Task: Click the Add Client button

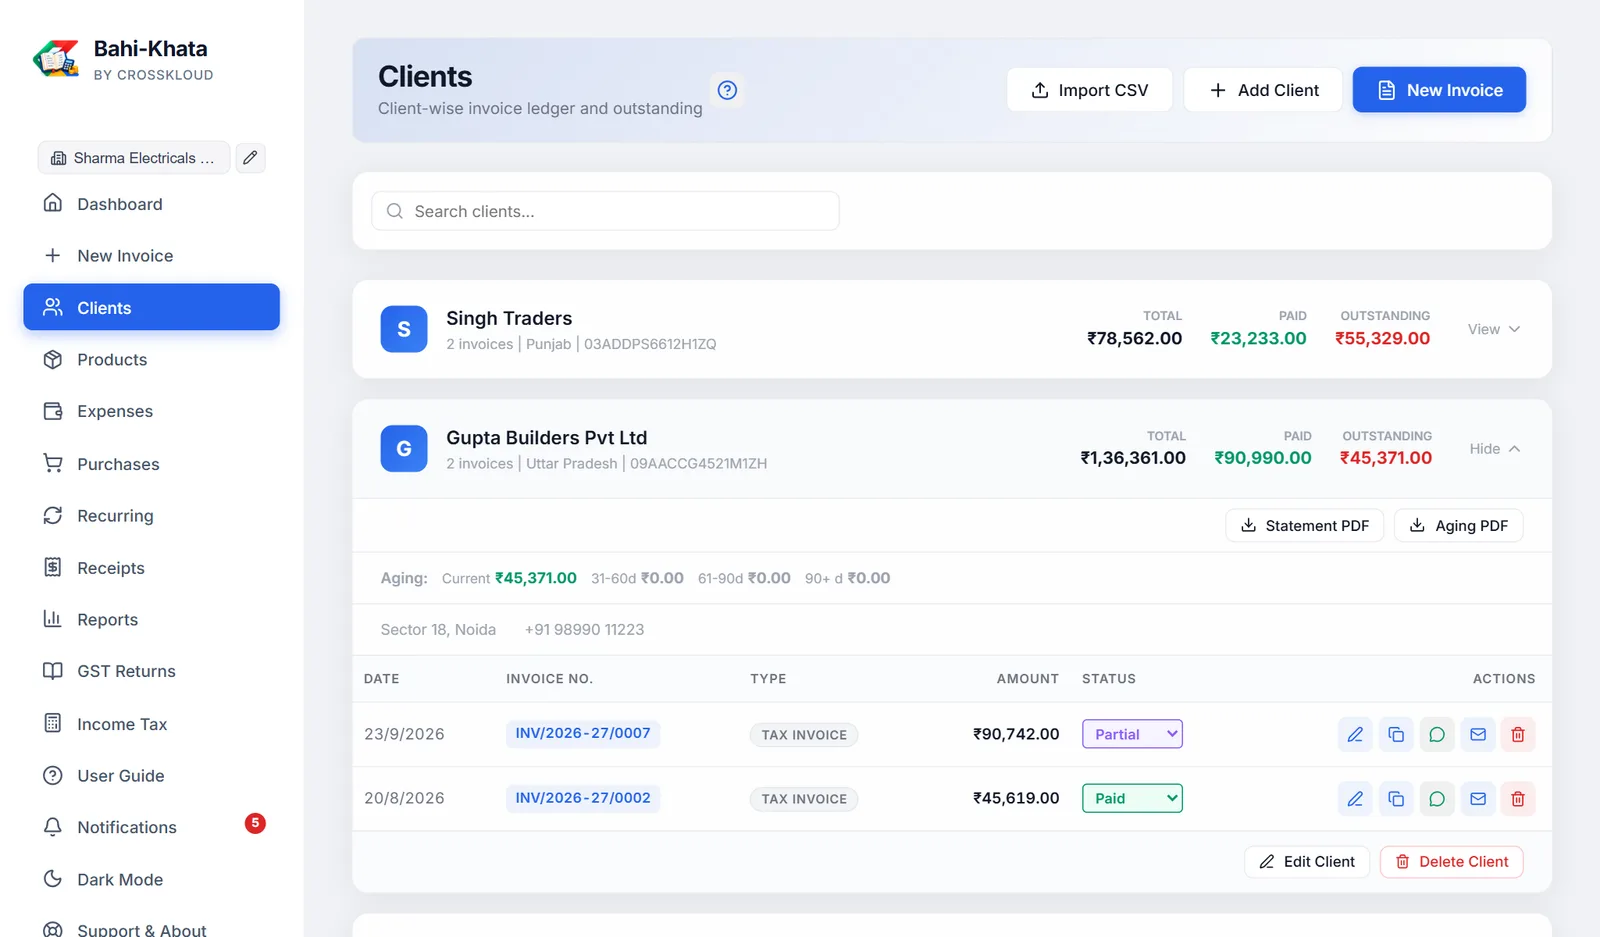Action: (x=1263, y=90)
